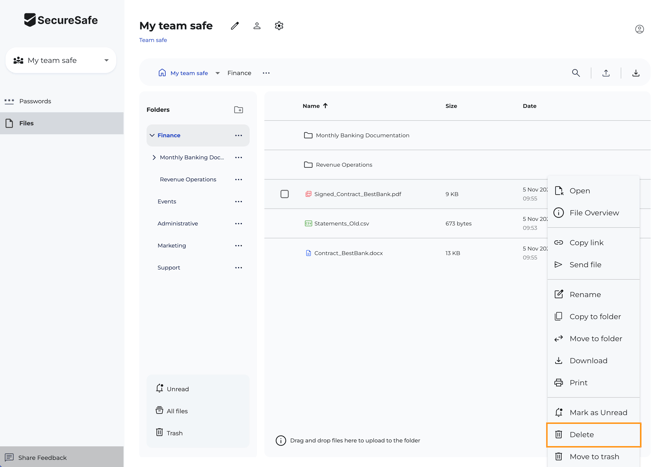Screen dimensions: 670x467
Task: Open the user account profile icon
Action: [x=639, y=29]
